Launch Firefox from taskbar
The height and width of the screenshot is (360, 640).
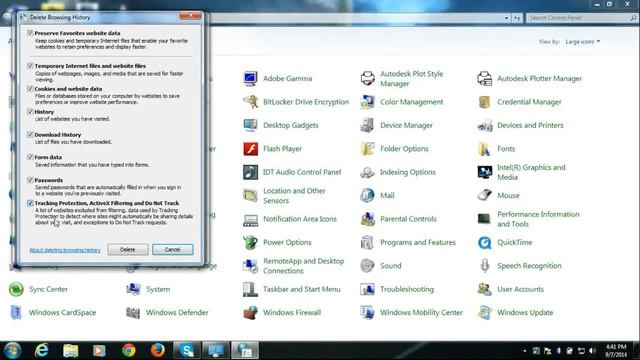click(x=158, y=350)
